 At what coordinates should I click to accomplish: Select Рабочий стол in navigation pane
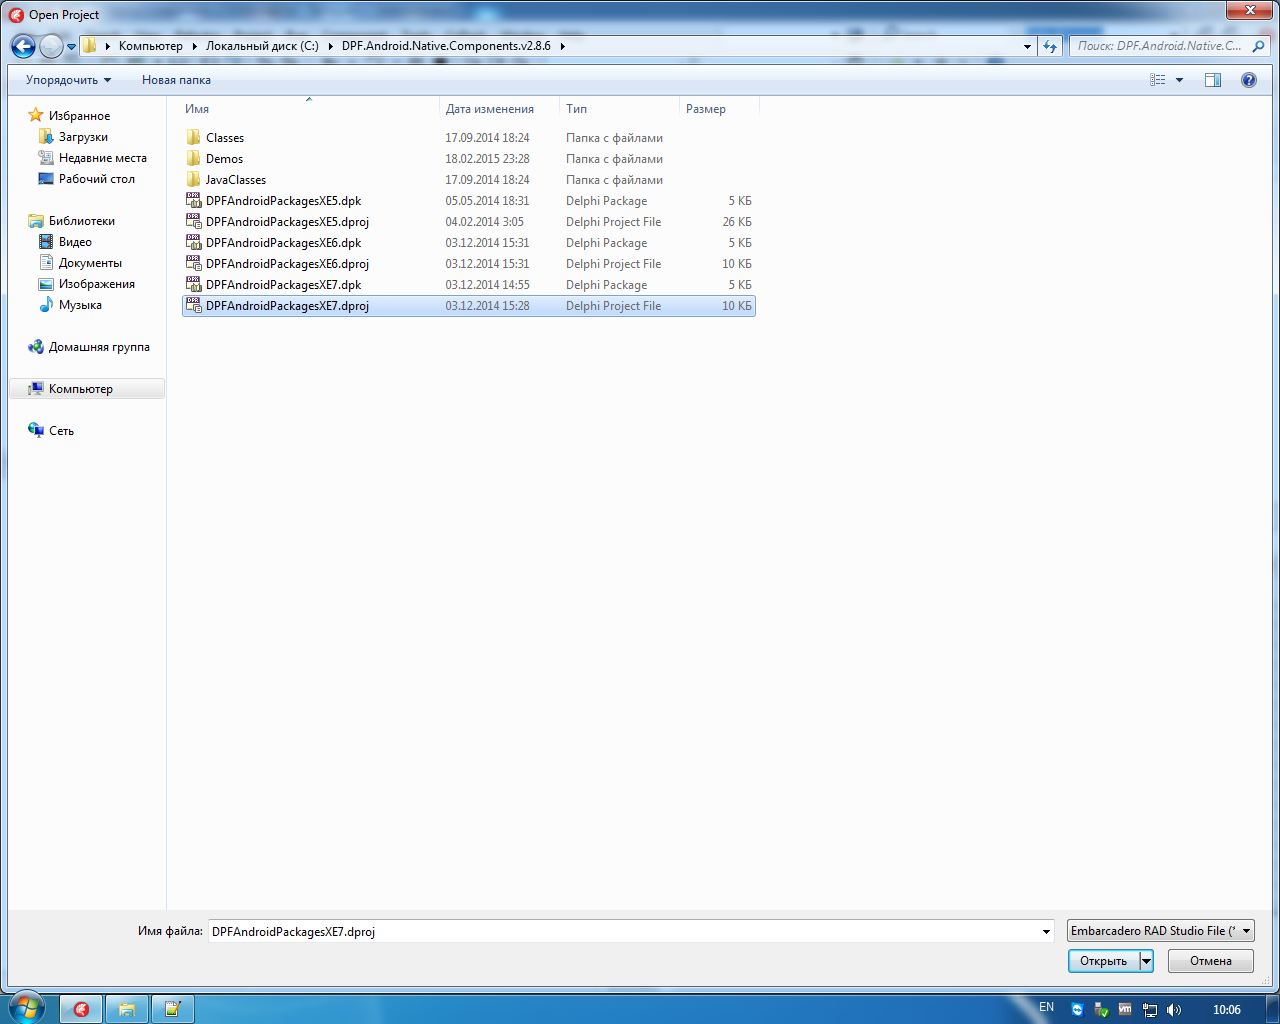(x=96, y=179)
